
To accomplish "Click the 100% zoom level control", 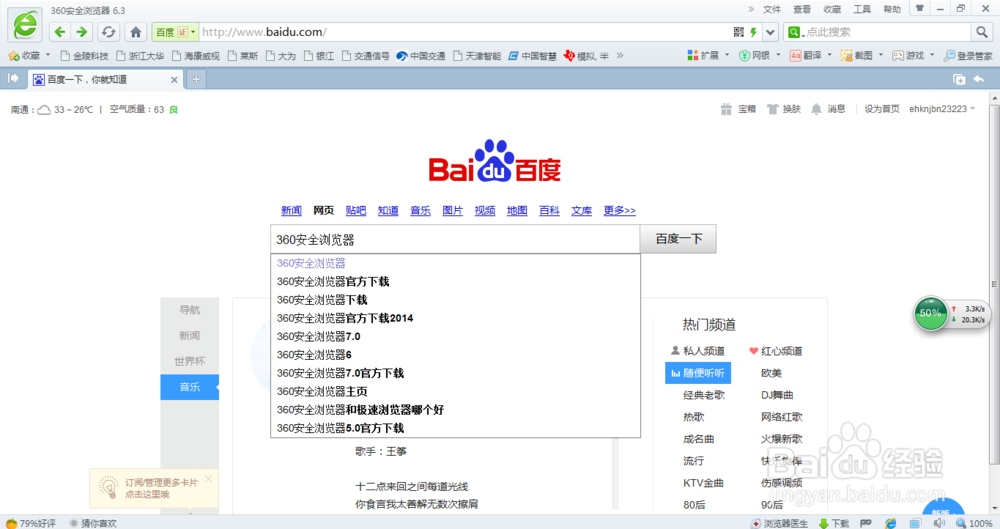I will point(974,523).
